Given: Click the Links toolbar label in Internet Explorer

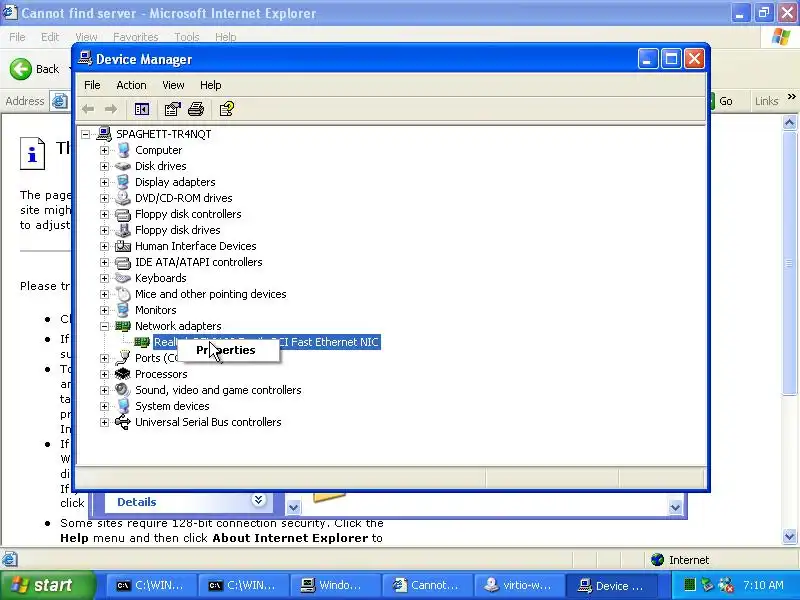Looking at the screenshot, I should click(766, 101).
